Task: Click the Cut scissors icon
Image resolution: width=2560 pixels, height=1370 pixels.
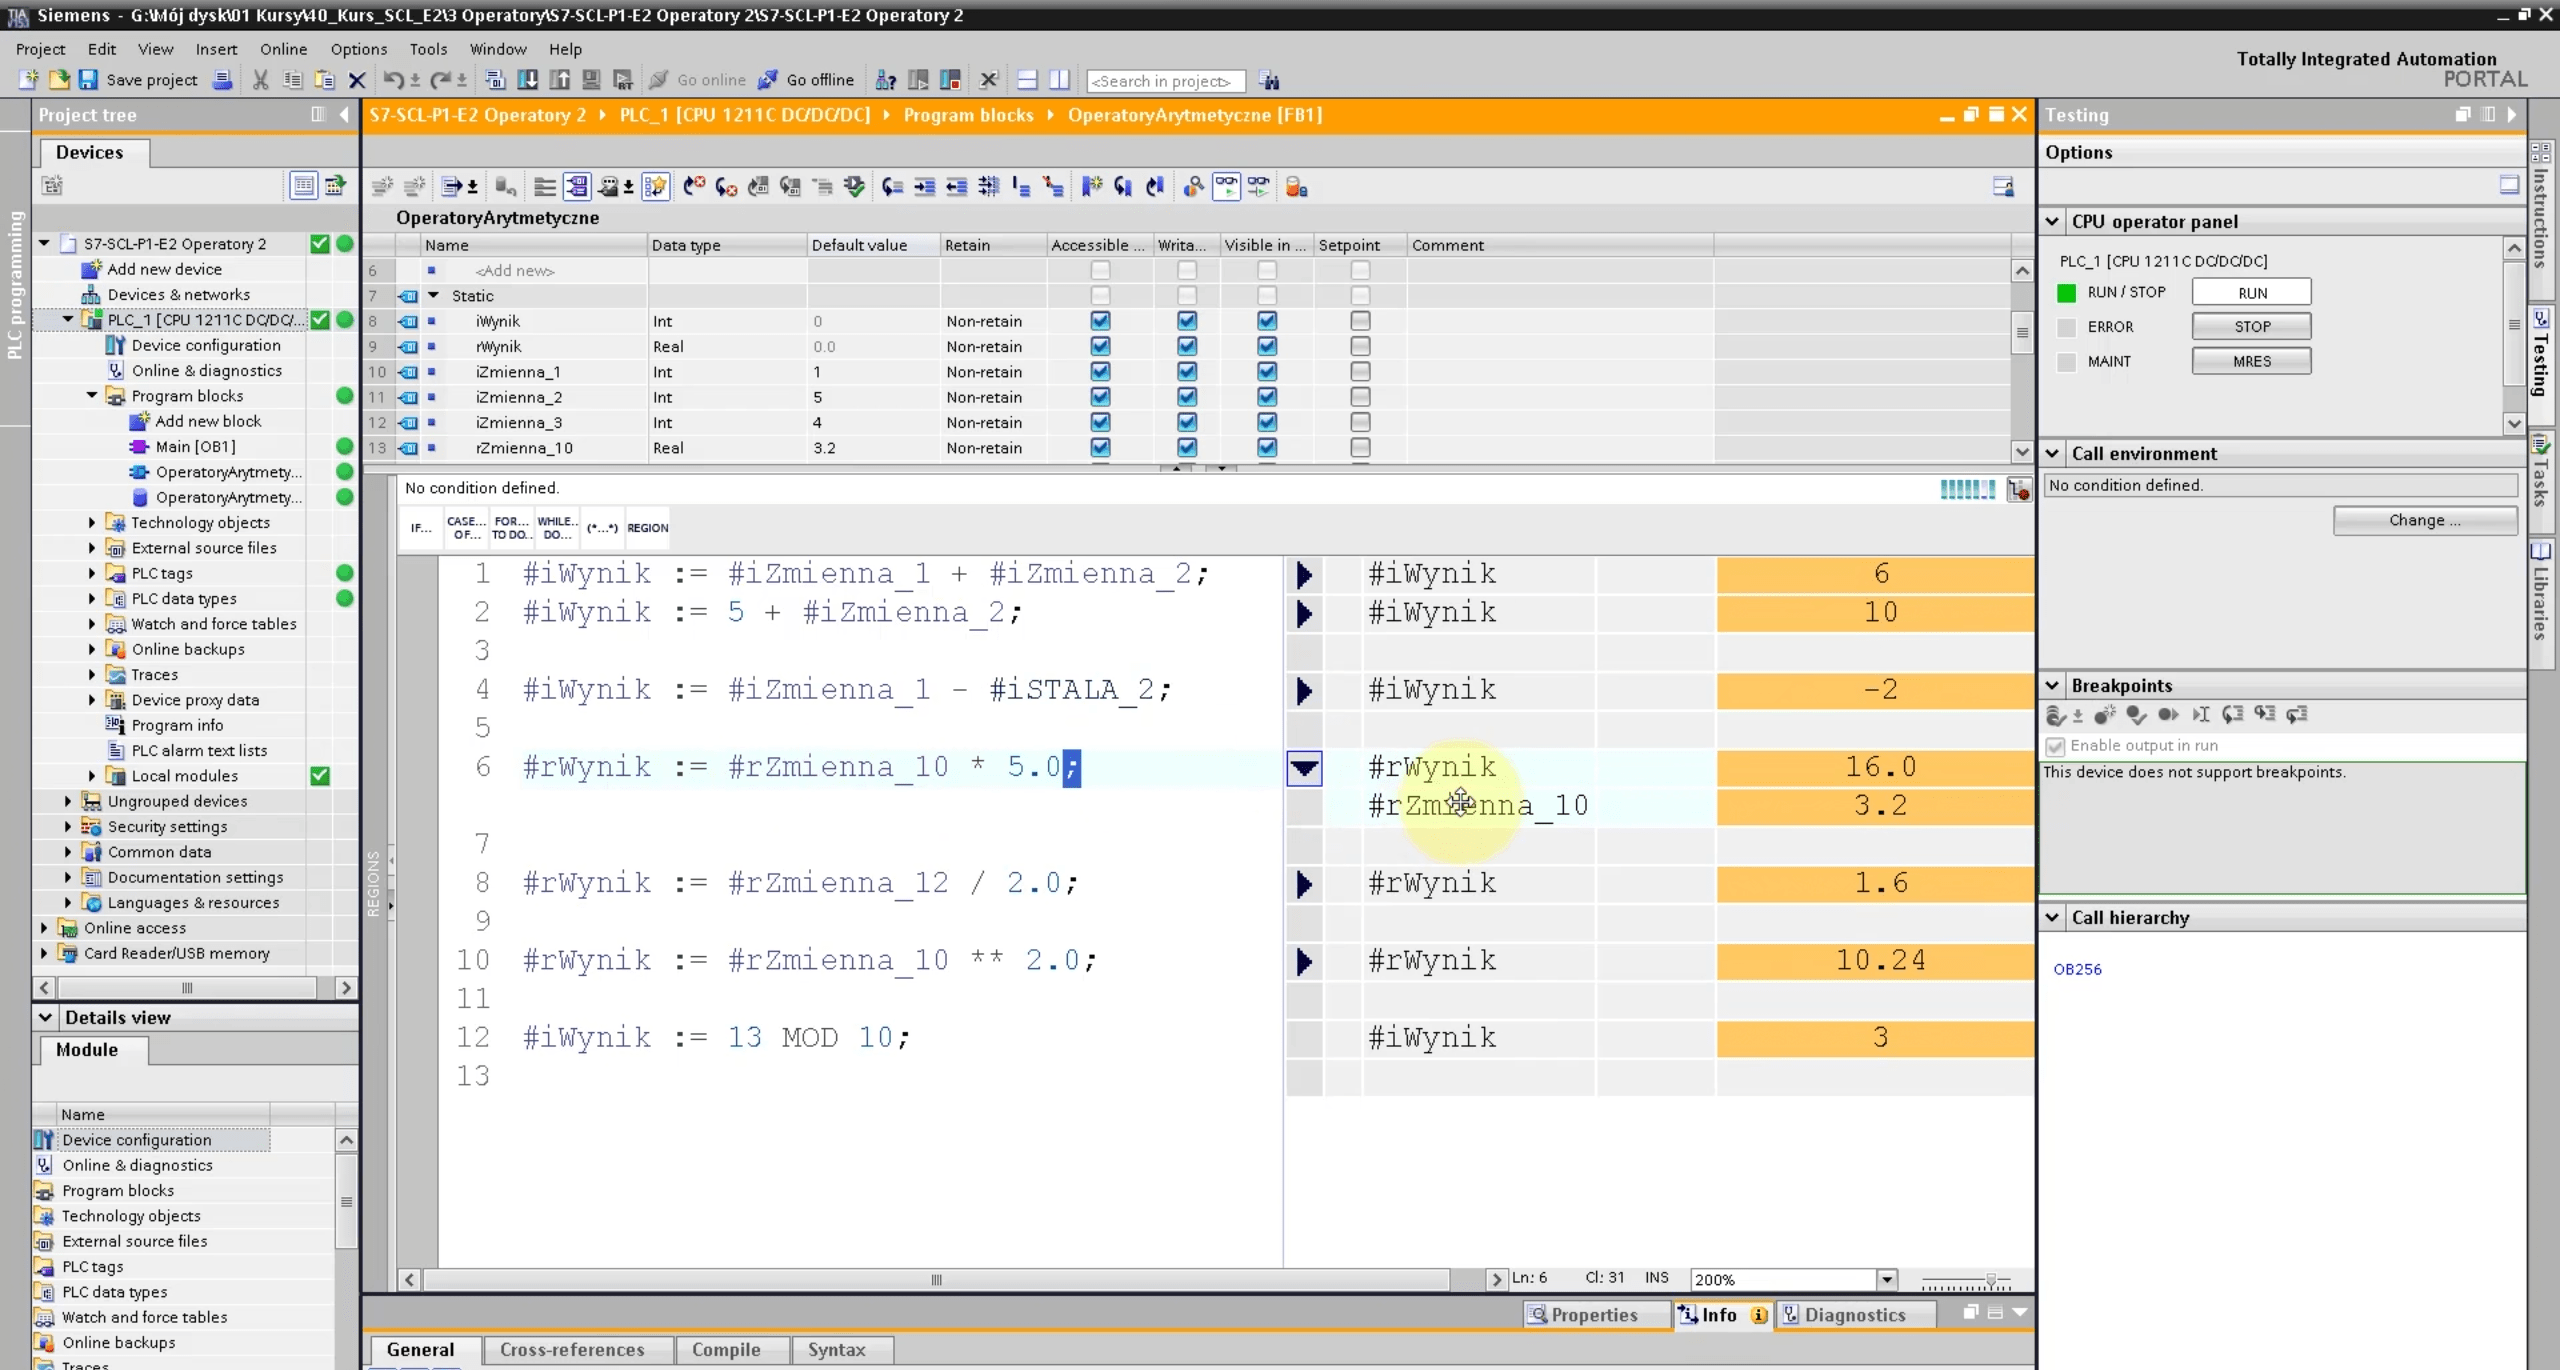Action: [260, 80]
